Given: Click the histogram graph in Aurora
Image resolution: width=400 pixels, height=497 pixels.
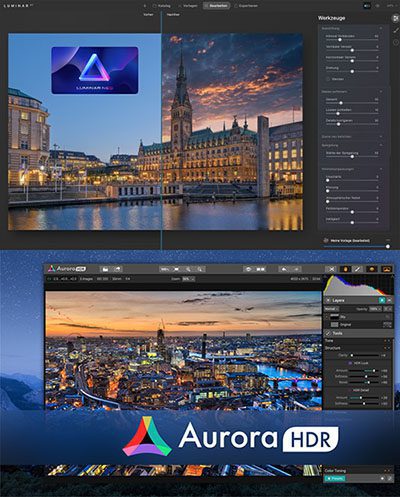Looking at the screenshot, I should pos(358,285).
